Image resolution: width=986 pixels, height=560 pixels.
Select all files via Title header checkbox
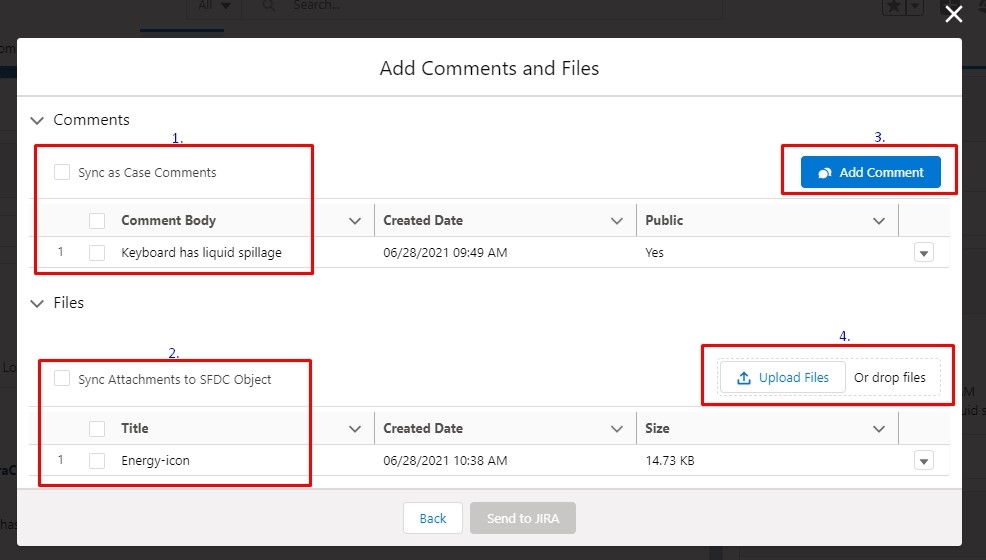point(97,429)
